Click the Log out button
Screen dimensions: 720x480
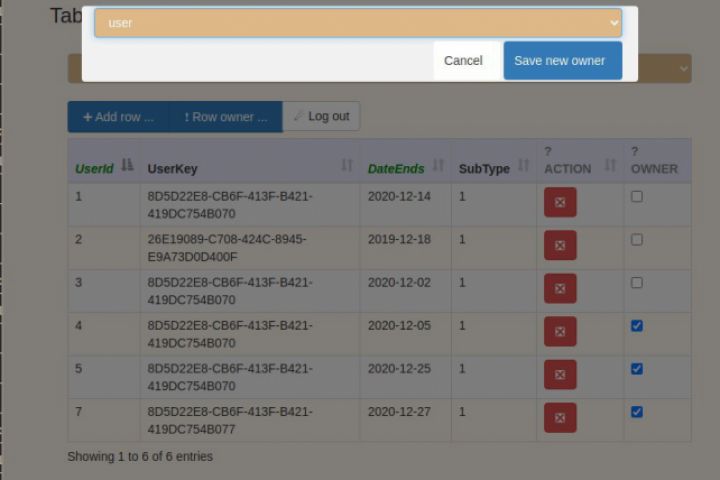tap(321, 116)
